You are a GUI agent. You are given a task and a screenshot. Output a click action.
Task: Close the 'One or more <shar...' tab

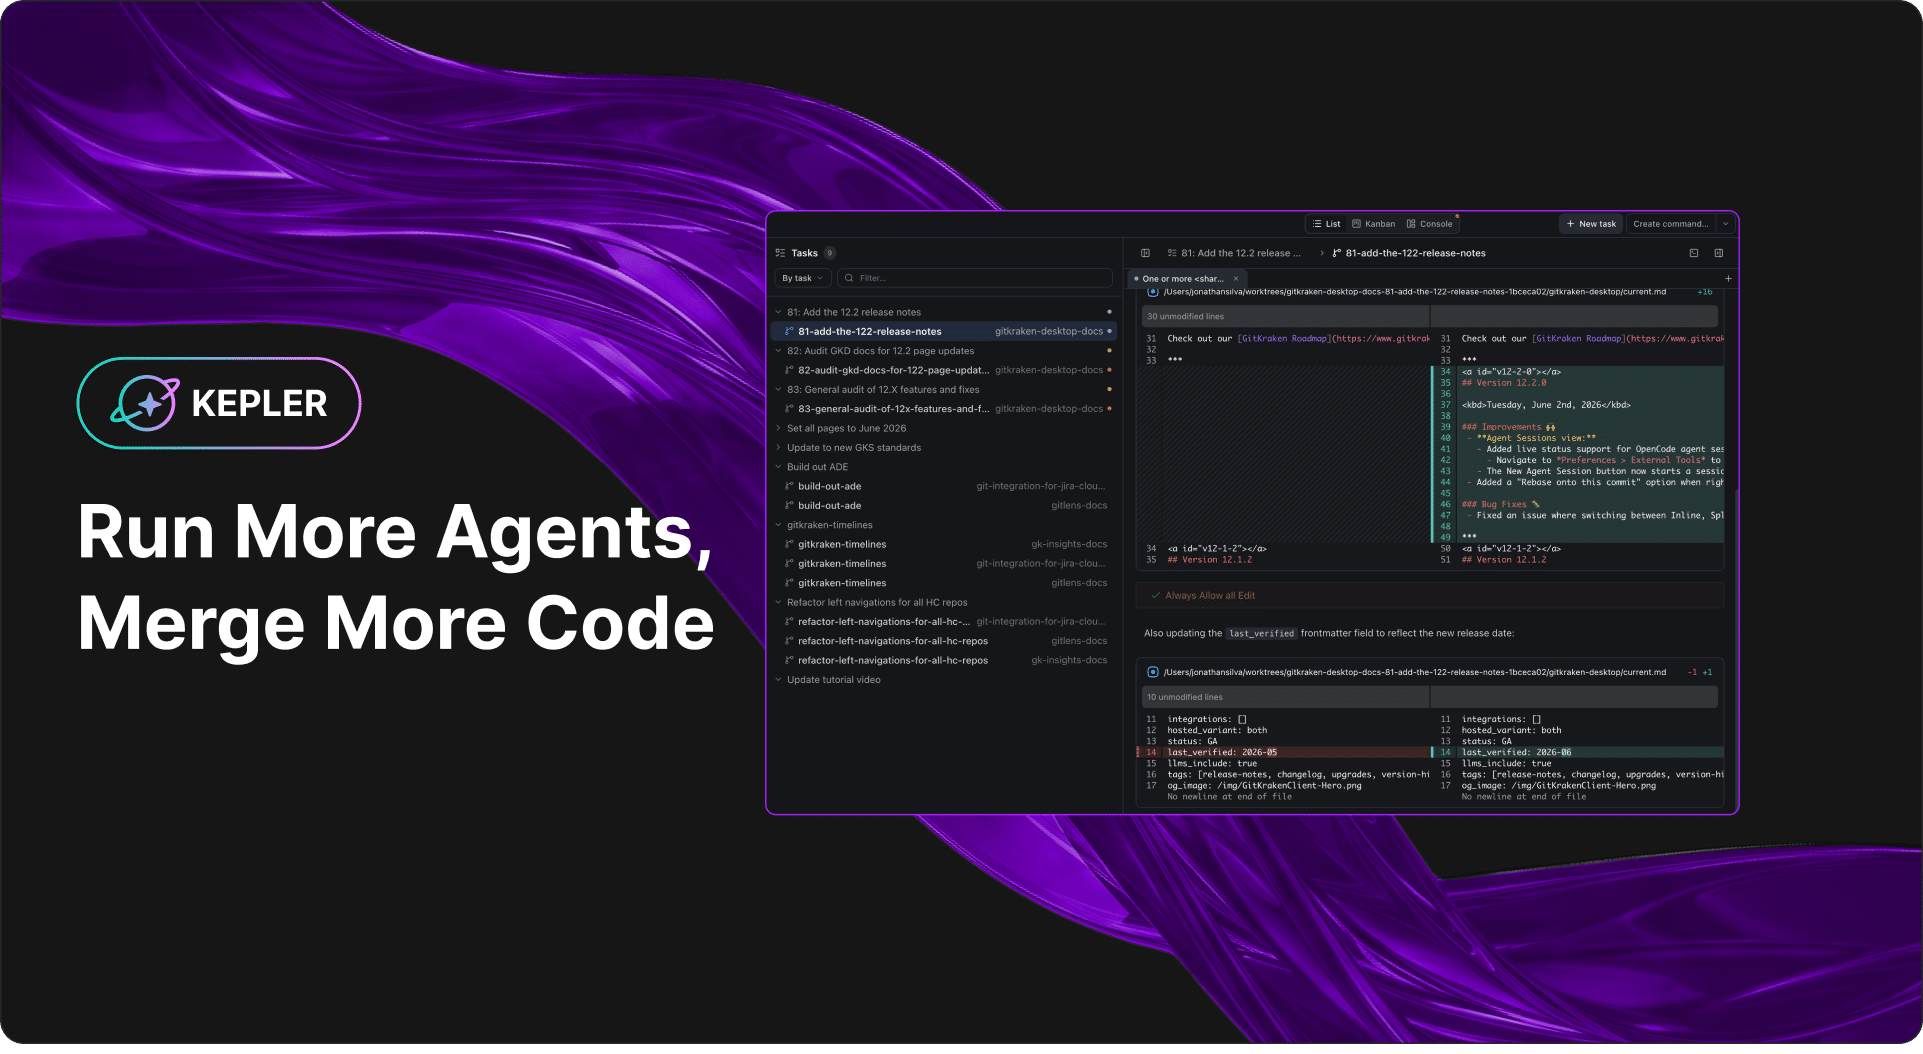coord(1236,279)
